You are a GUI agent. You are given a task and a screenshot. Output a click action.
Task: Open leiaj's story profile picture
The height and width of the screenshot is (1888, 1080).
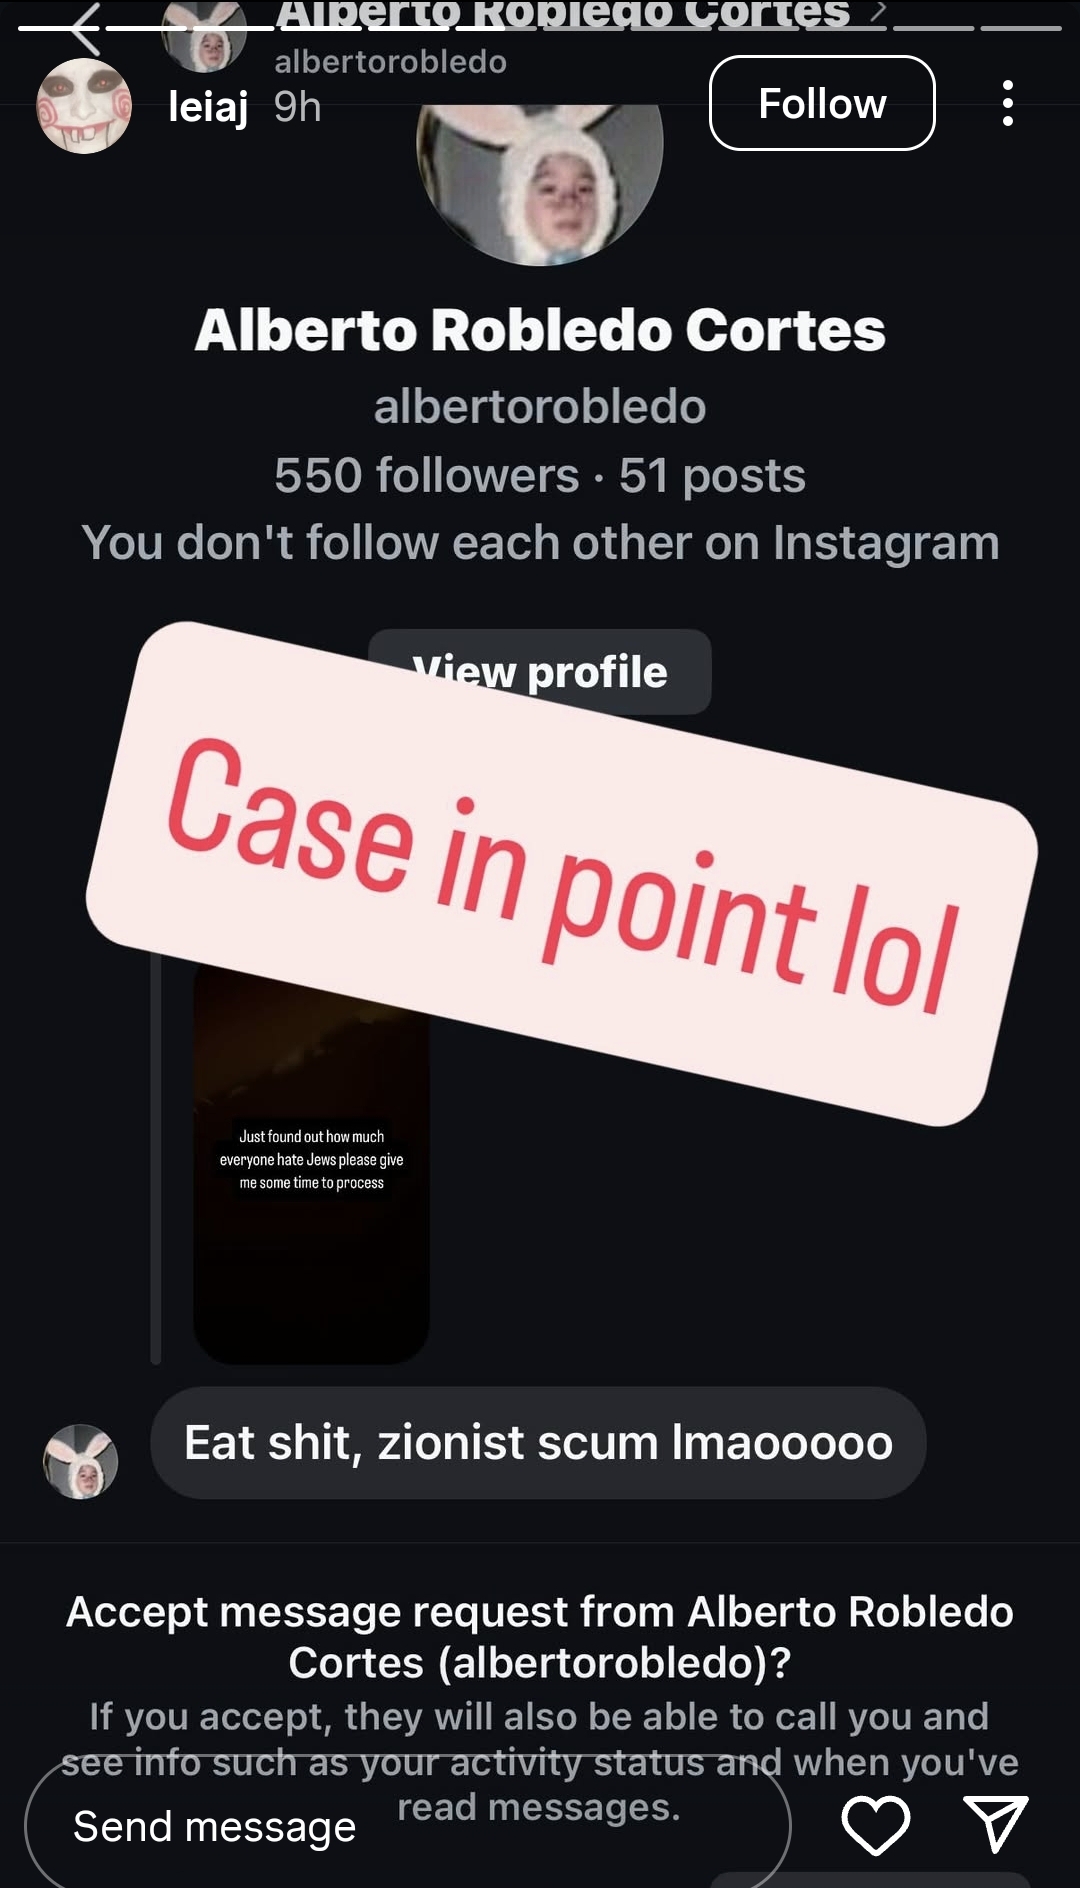tap(84, 106)
